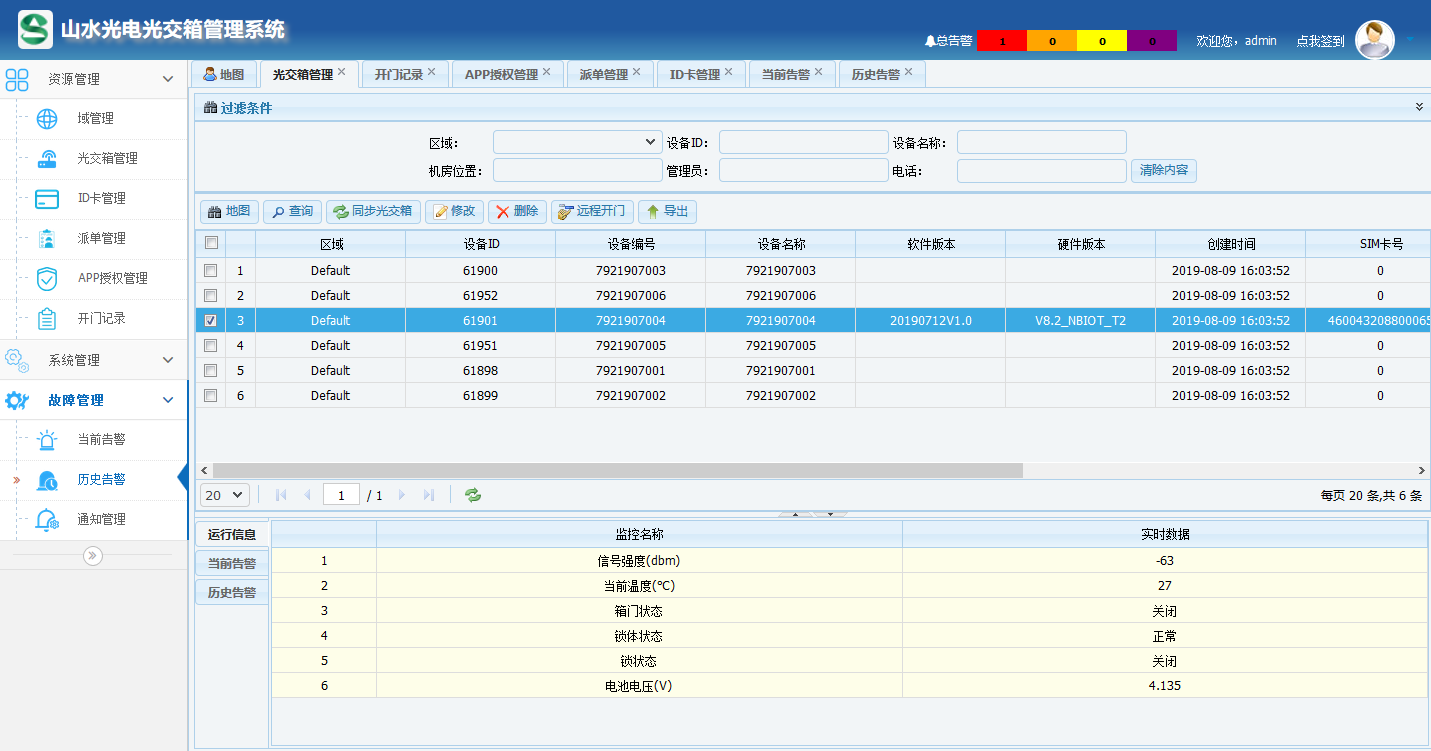Open APP授权管理 shield icon
Screen dimensions: 1431x751
point(47,279)
